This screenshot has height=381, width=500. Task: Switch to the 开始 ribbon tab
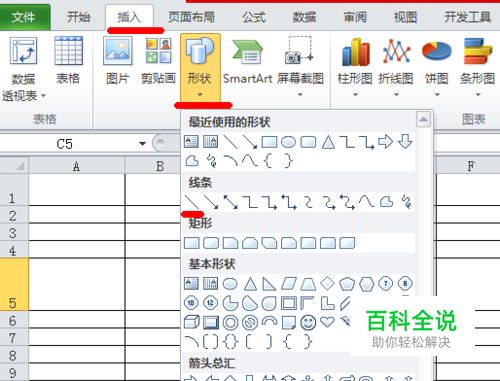tap(78, 17)
